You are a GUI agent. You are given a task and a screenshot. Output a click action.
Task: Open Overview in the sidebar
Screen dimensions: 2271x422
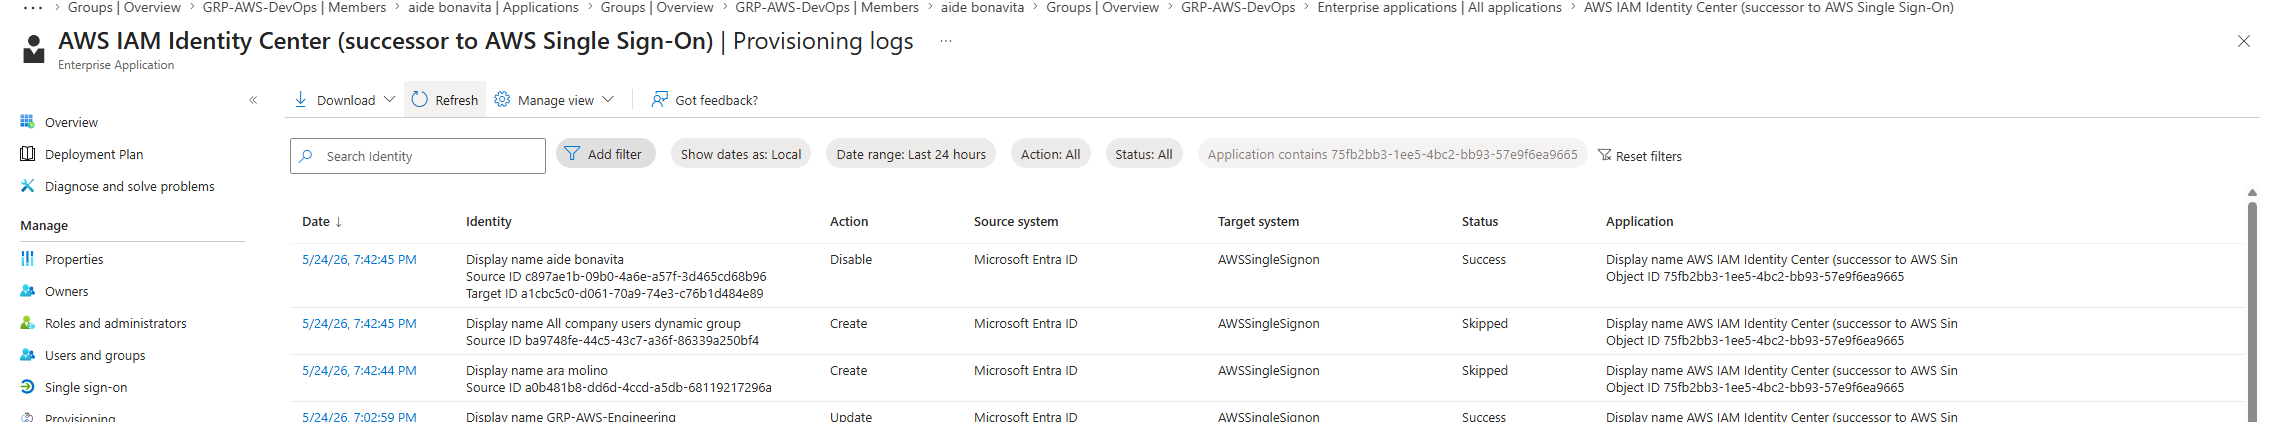71,122
